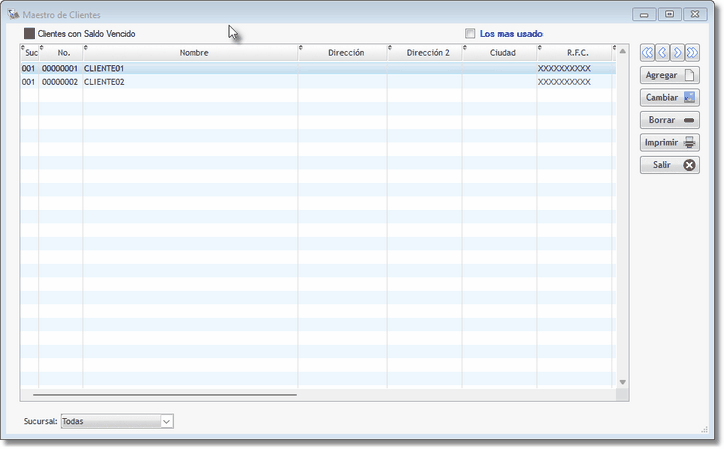Go to the next record with the single-right arrow
The width and height of the screenshot is (724, 449).
coord(677,53)
